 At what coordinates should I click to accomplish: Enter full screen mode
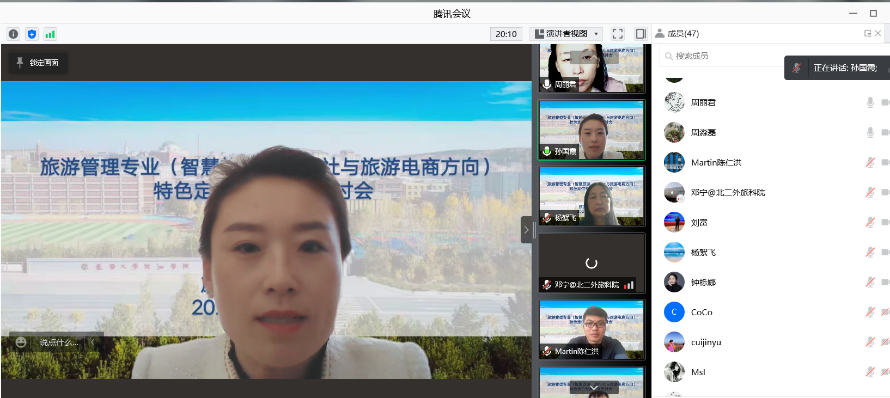[618, 34]
